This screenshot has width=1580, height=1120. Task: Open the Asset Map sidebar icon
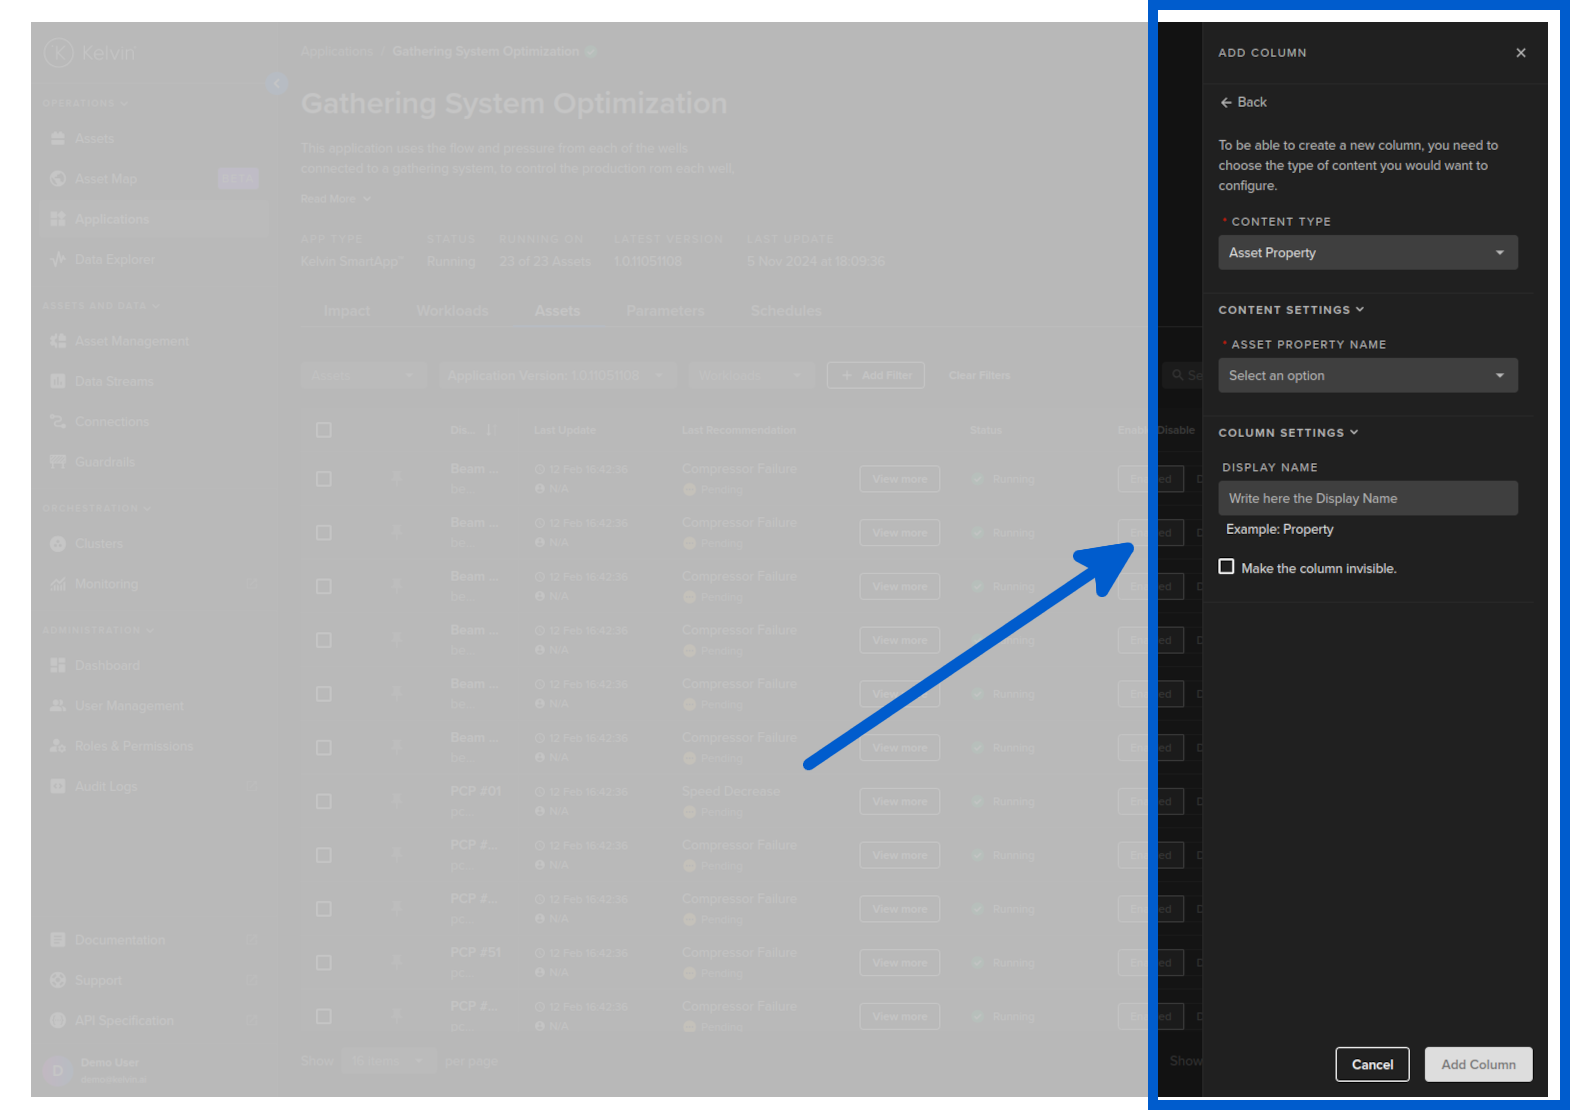[x=58, y=179]
